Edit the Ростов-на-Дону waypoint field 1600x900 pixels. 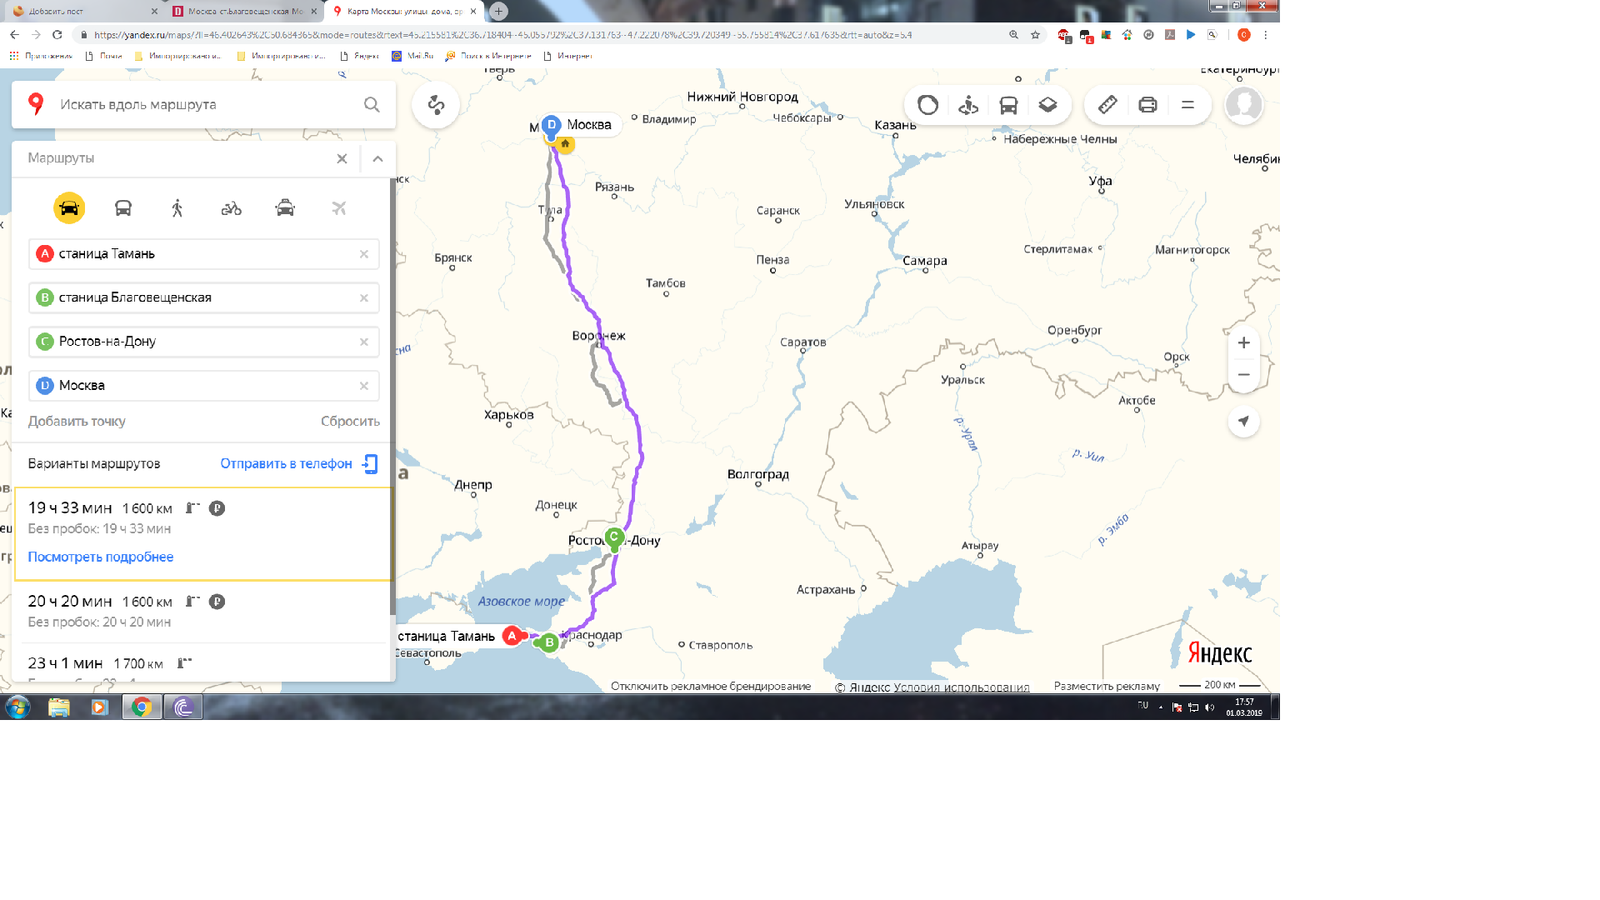point(204,342)
